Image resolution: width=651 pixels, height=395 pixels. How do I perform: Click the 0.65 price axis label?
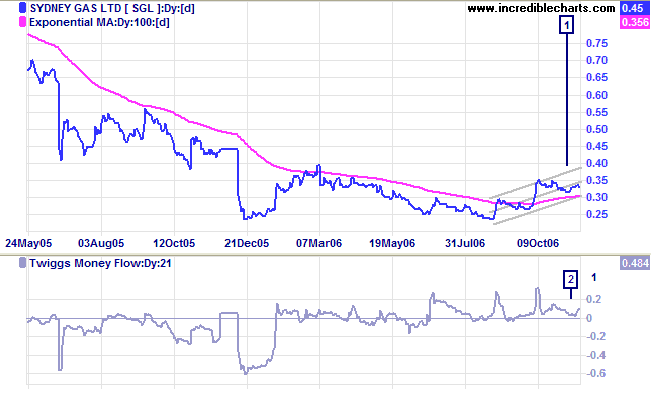[597, 77]
